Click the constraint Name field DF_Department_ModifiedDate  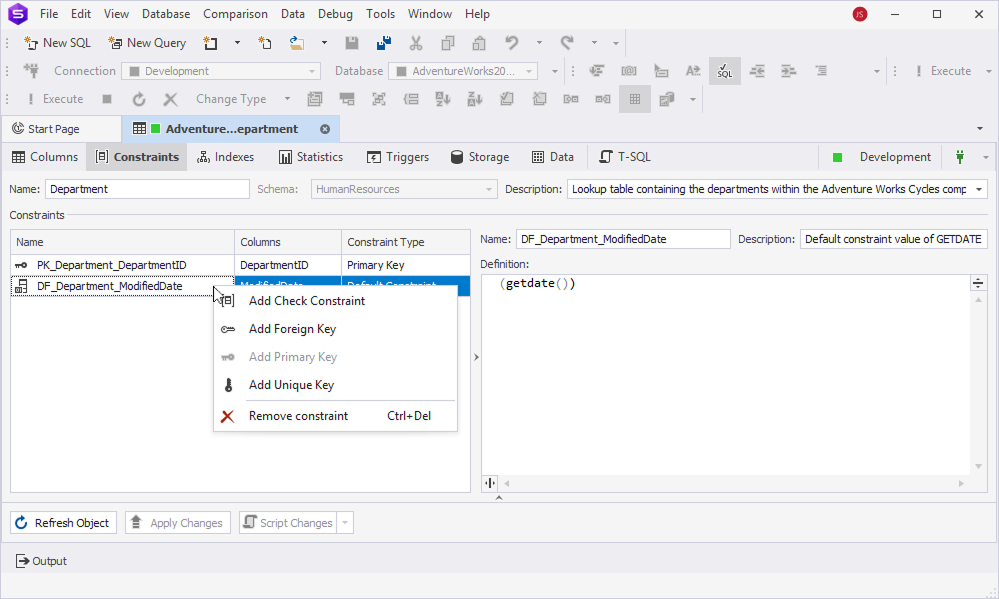(x=623, y=240)
